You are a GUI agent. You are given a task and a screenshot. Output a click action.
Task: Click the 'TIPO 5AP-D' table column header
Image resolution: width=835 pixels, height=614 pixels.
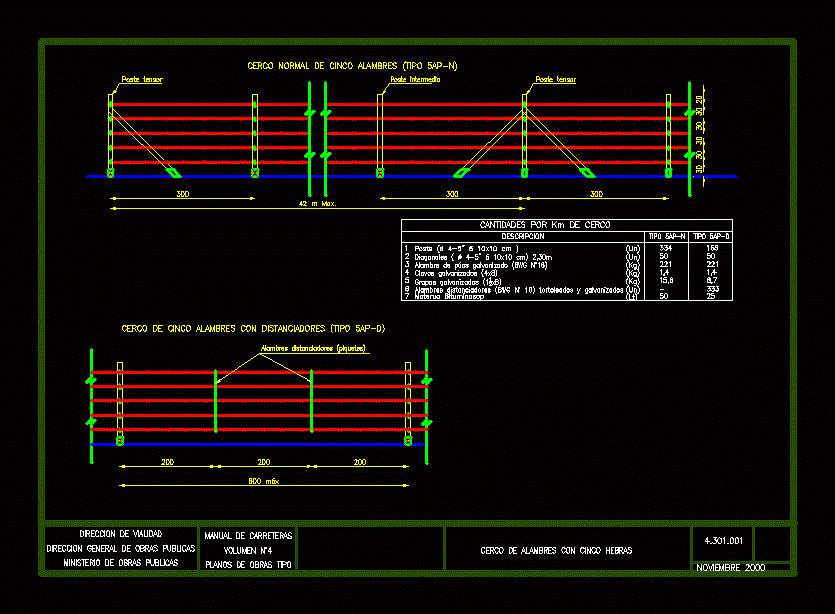[x=711, y=236]
